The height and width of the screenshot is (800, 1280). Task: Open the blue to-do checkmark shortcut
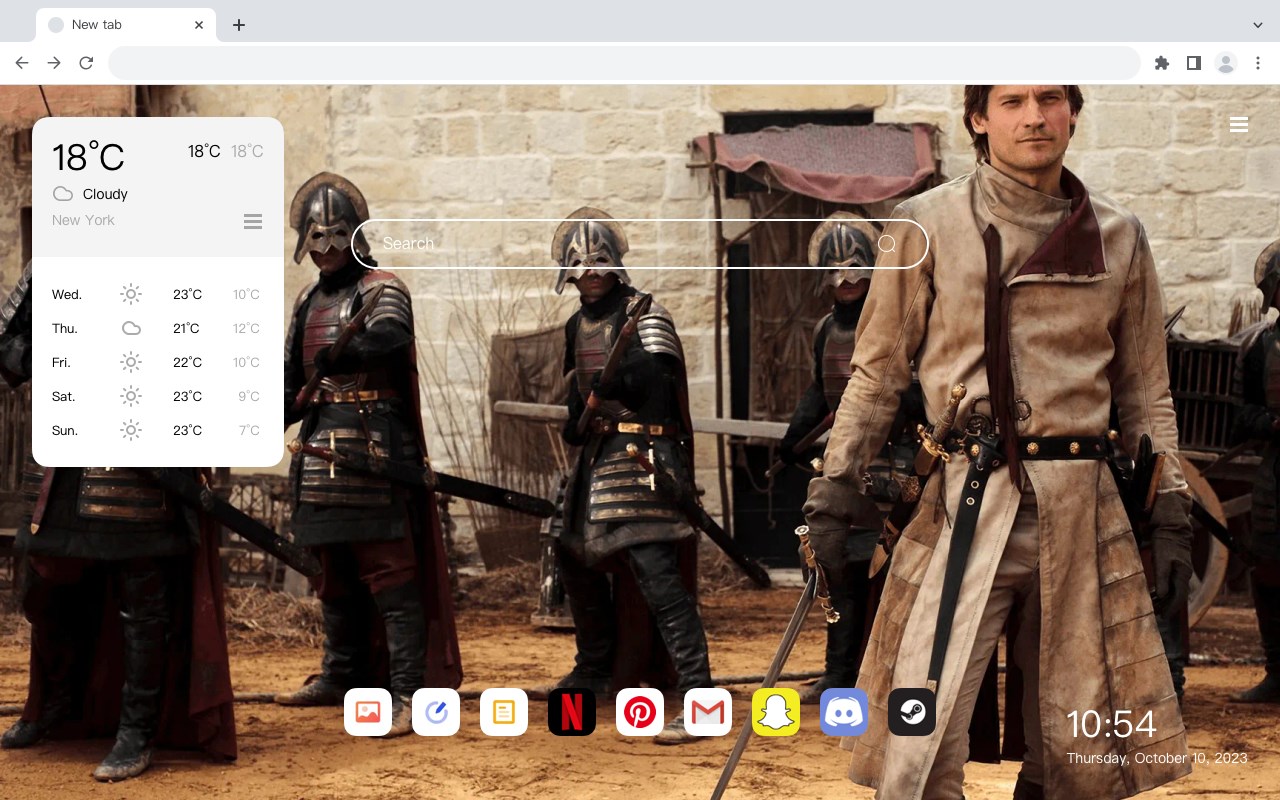pos(436,712)
